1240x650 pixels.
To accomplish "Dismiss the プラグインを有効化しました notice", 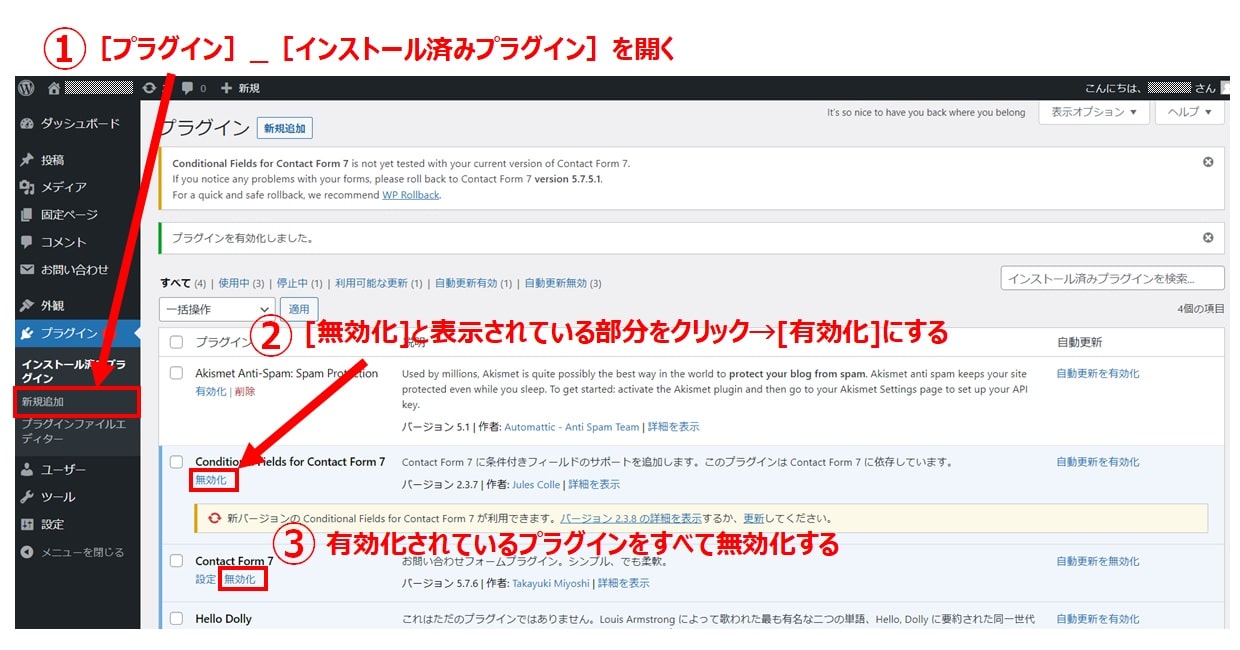I will pyautogui.click(x=1208, y=238).
